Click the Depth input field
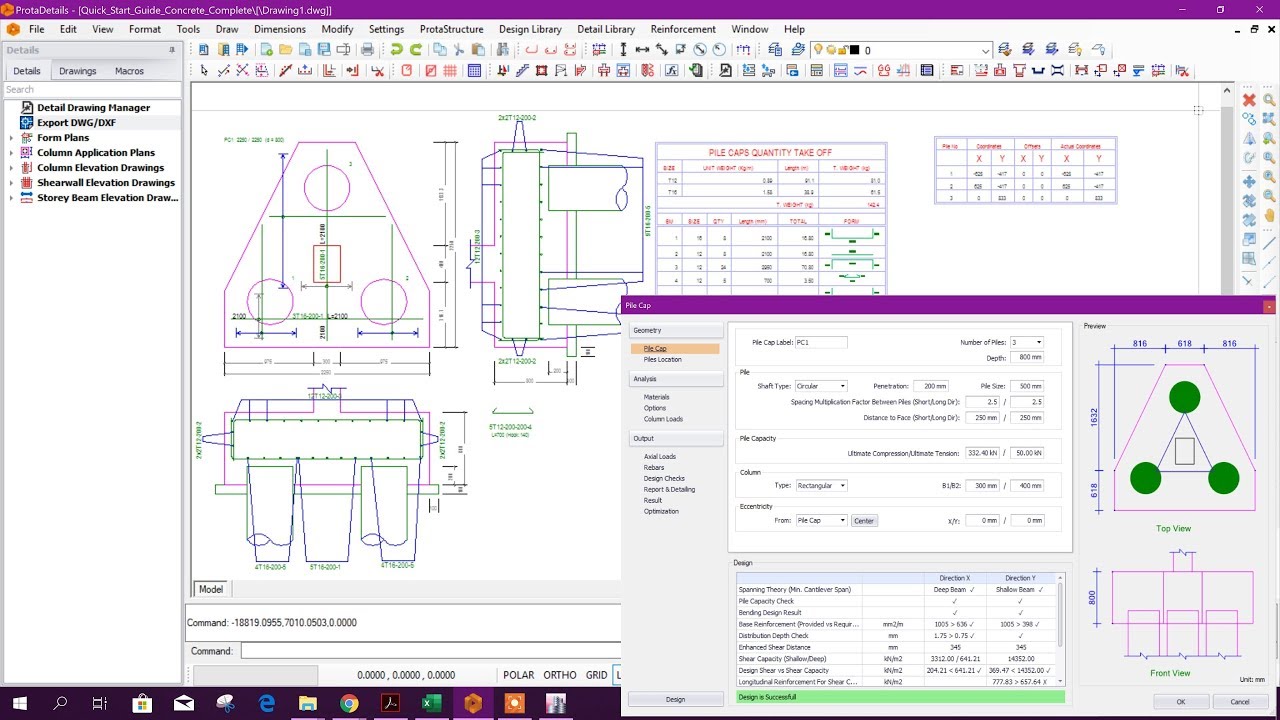The image size is (1280, 720). coord(1027,357)
